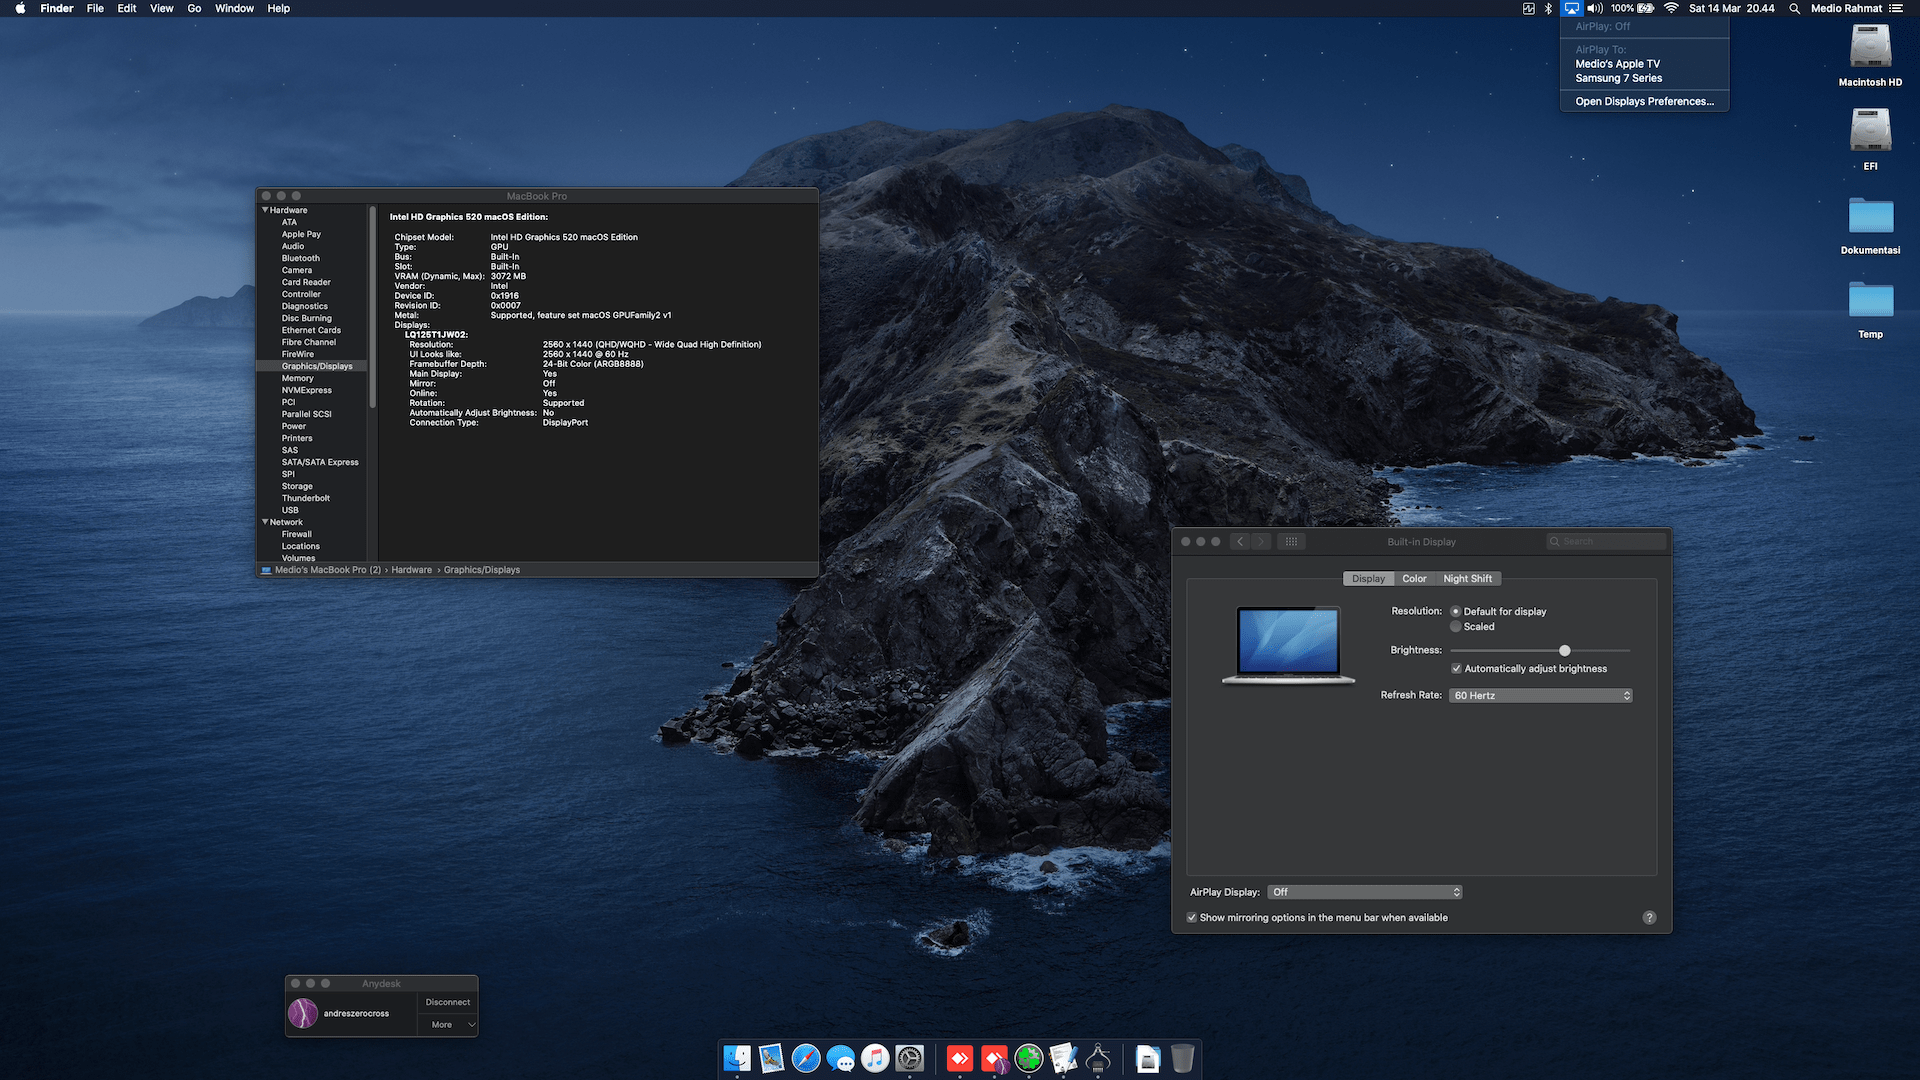The width and height of the screenshot is (1920, 1080).
Task: Click the System Information sidebar scrollbar
Action: point(373,308)
